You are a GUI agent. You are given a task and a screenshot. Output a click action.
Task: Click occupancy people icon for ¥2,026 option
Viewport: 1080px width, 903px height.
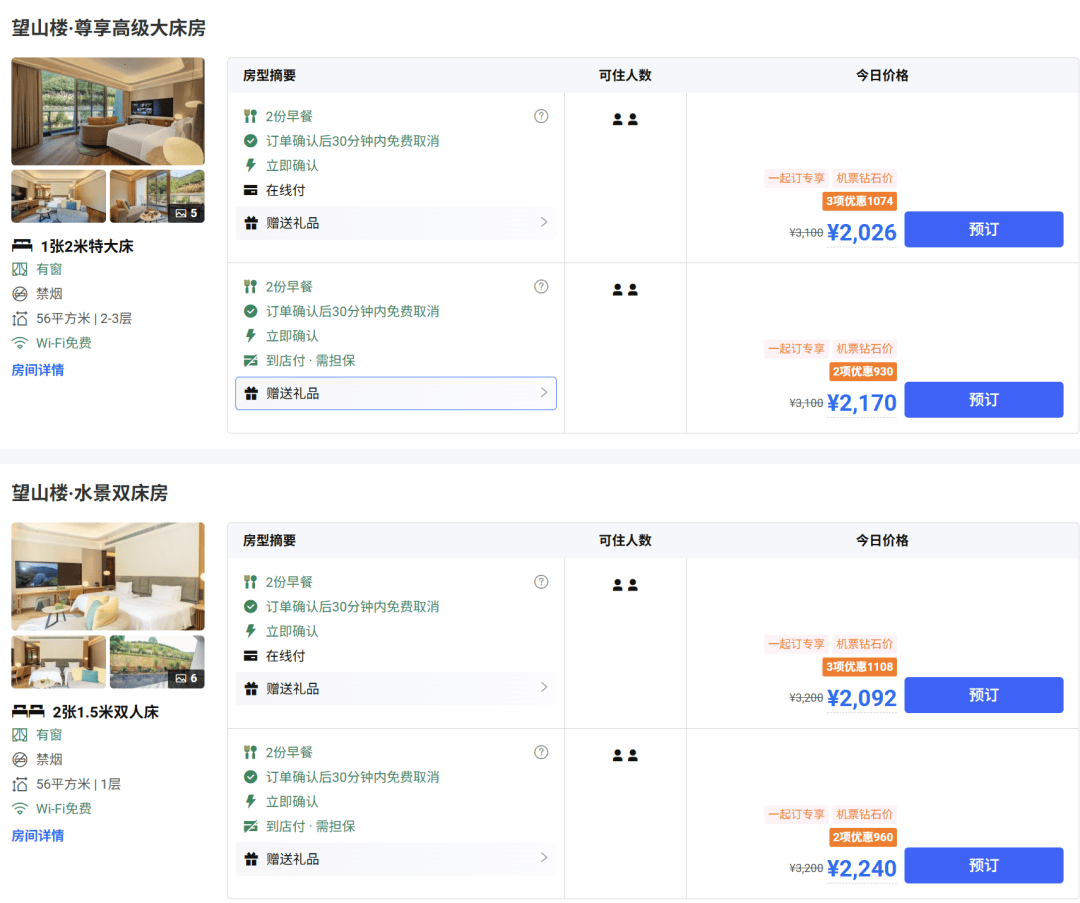pos(625,119)
